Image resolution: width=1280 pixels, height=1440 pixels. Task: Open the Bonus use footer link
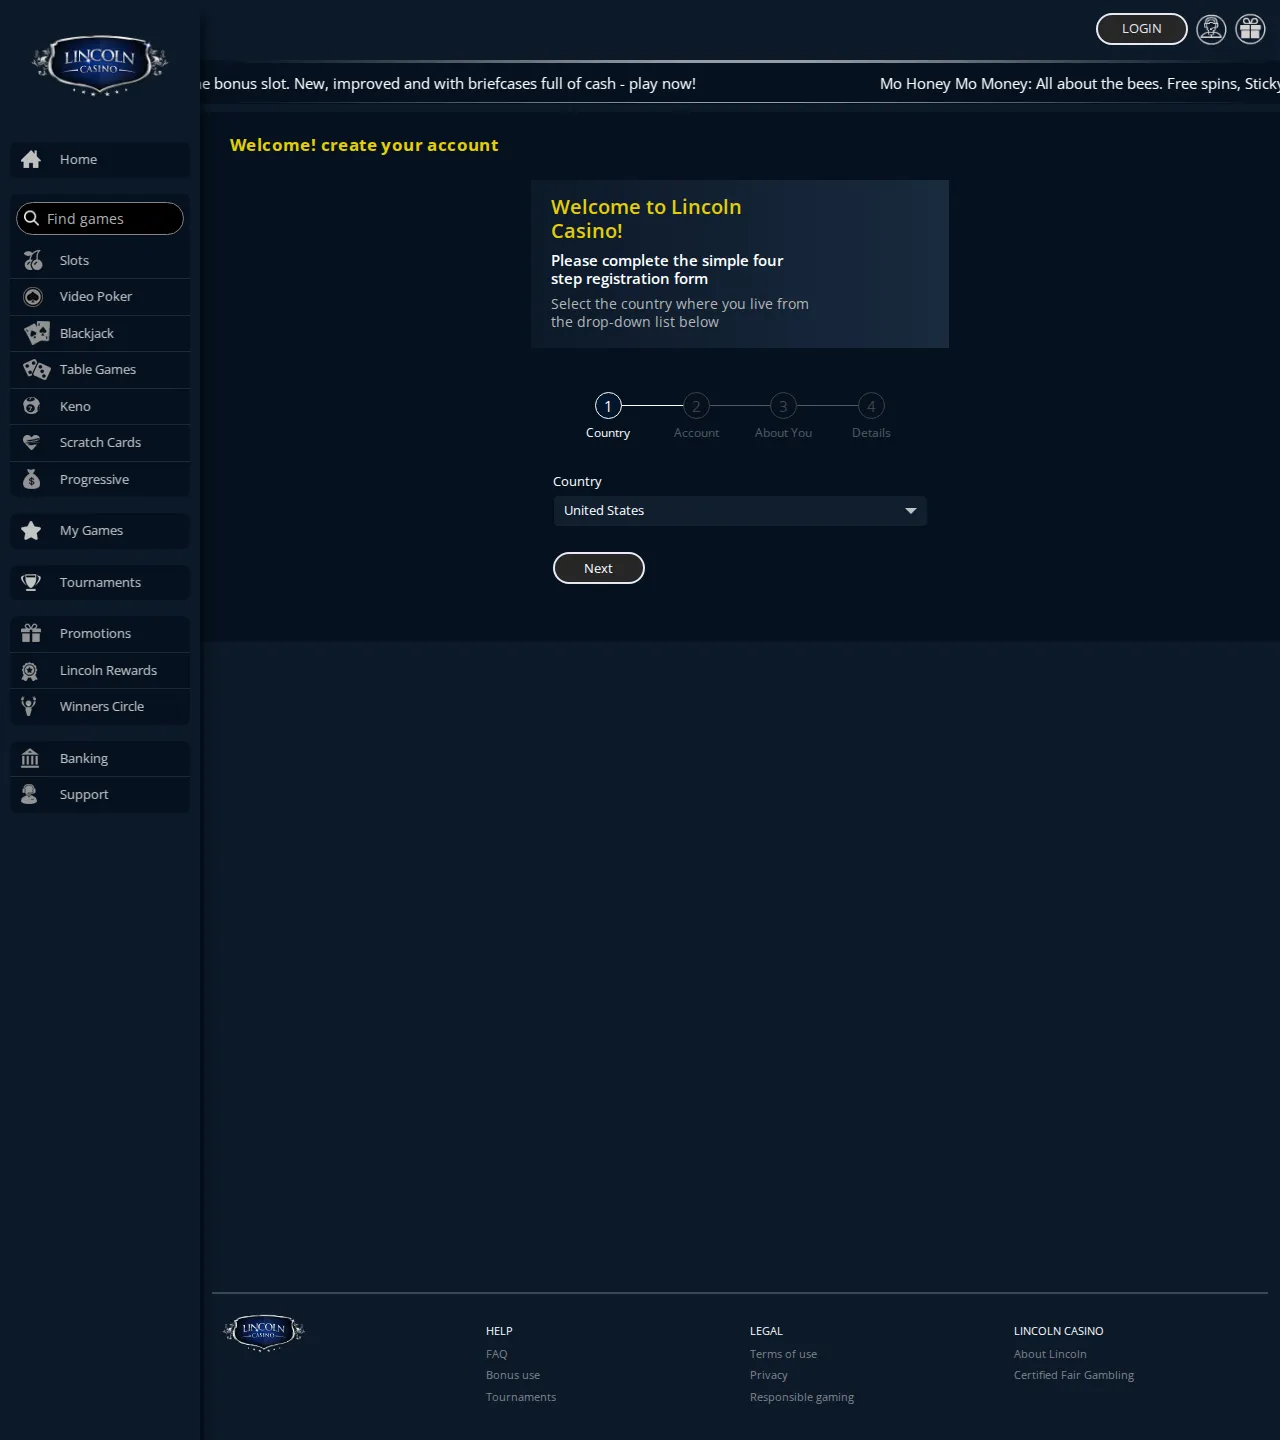pos(513,1375)
